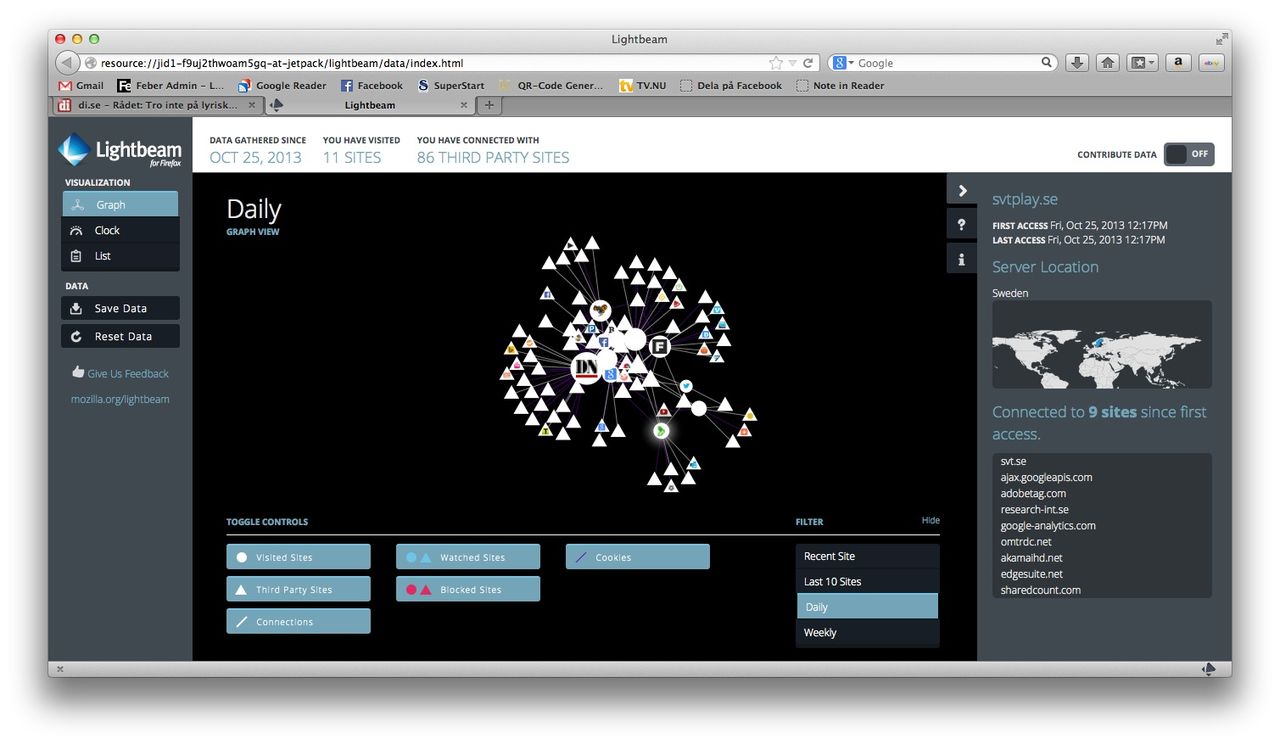Screen dimensions: 1280x744
Task: Toggle Visited Sites visibility
Action: [298, 557]
